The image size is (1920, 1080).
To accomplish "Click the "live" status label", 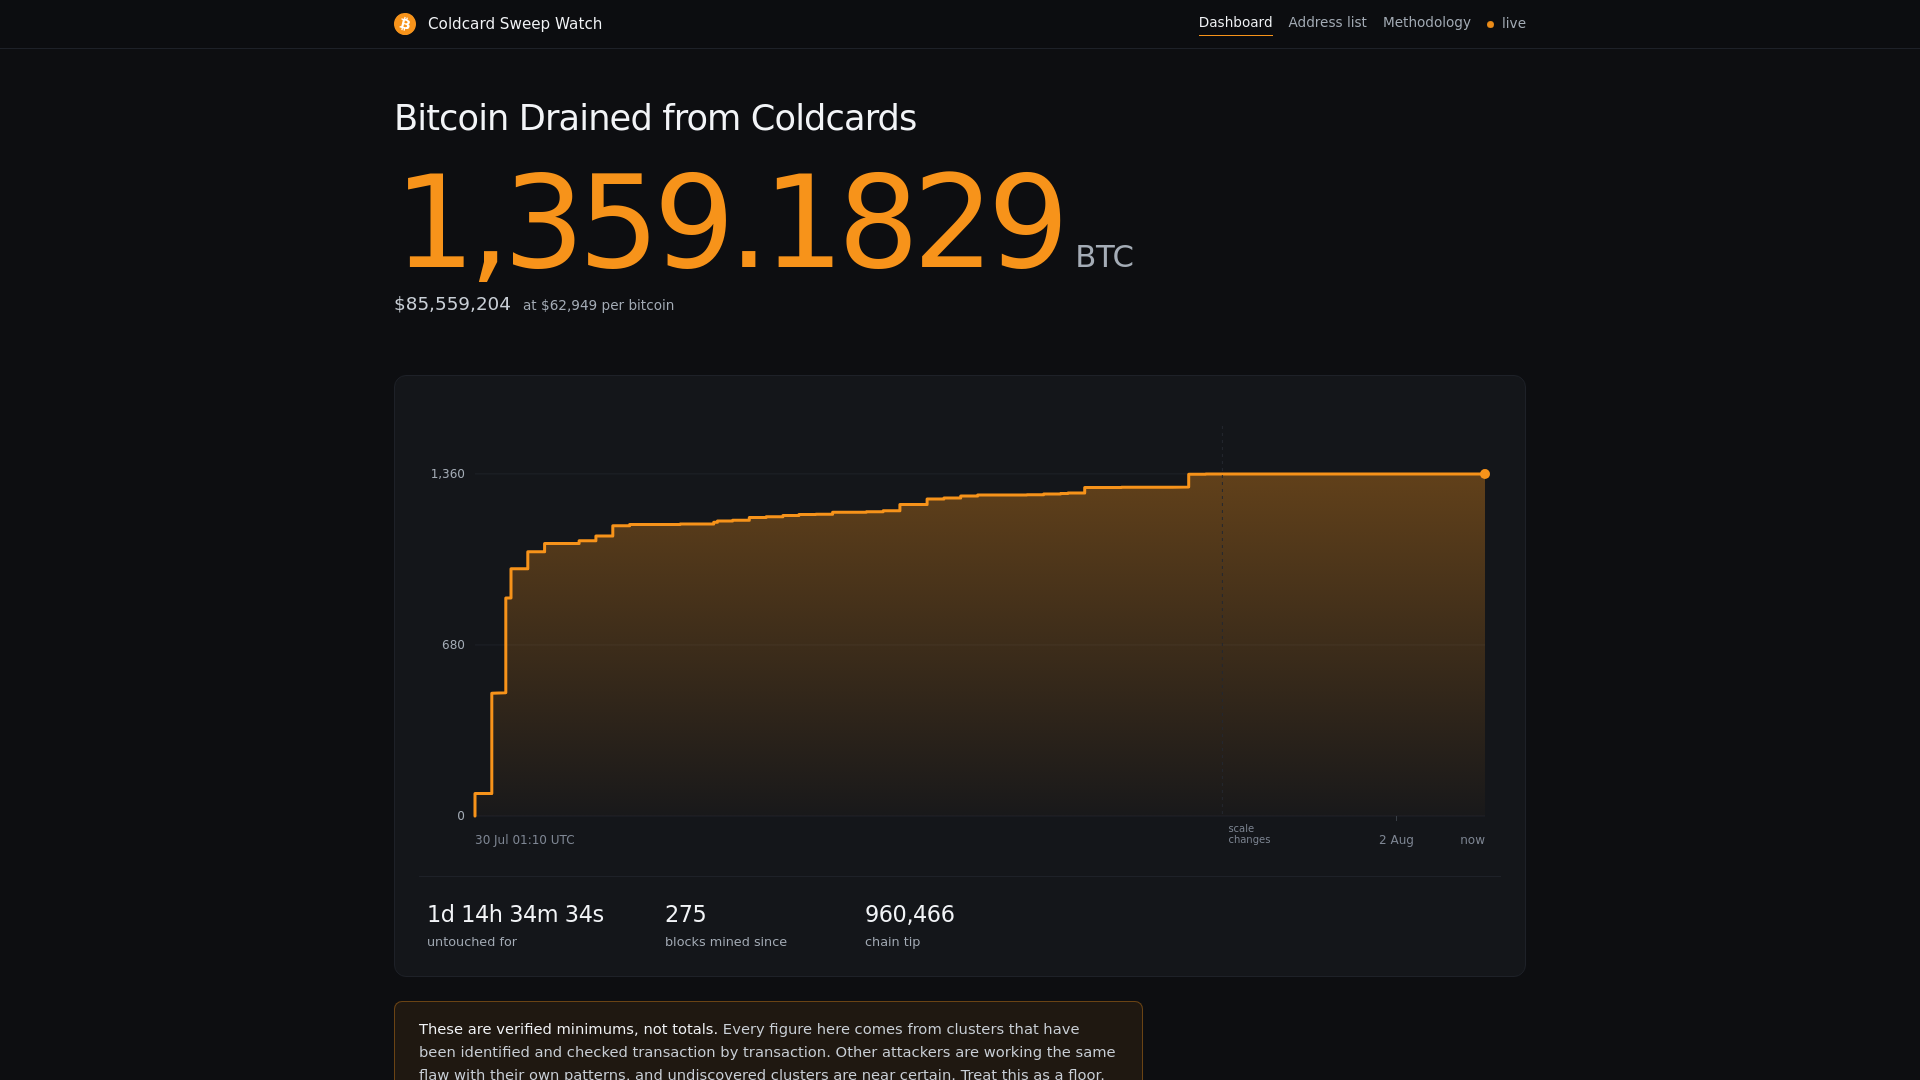I will pyautogui.click(x=1513, y=24).
